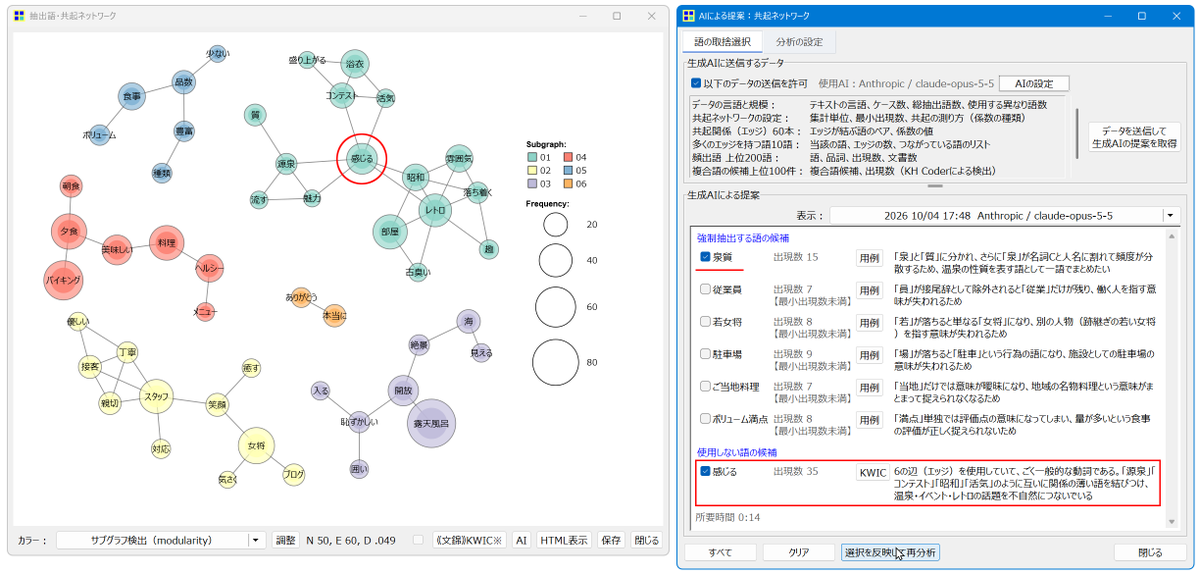Image resolution: width=1199 pixels, height=574 pixels.
Task: Open 用例 for 駐車場
Action: [x=869, y=355]
